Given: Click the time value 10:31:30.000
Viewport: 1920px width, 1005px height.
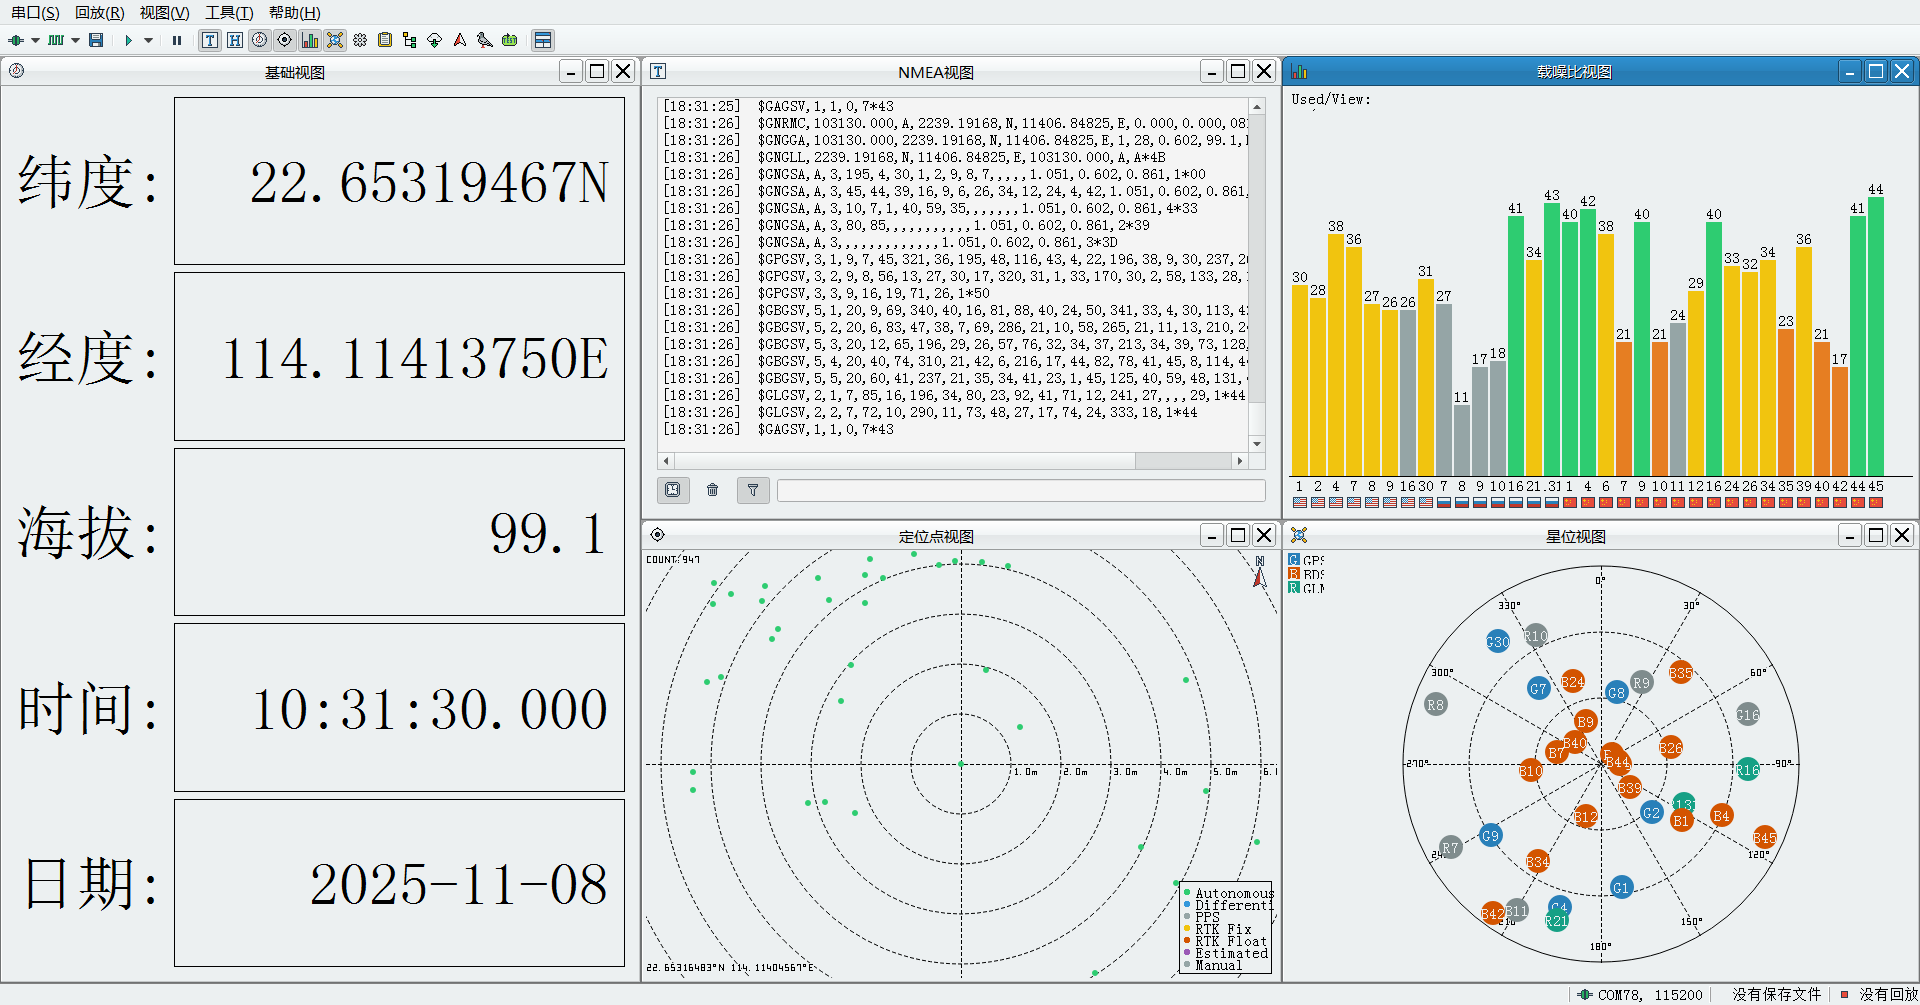Looking at the screenshot, I should coord(429,709).
